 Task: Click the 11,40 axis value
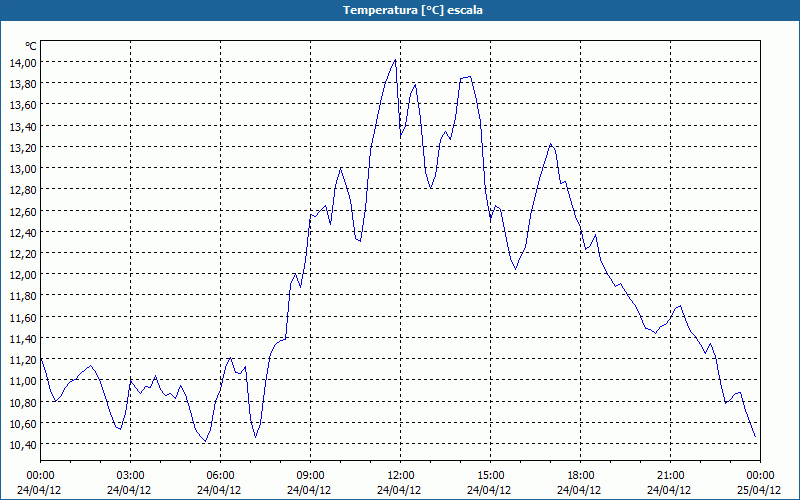coord(23,338)
